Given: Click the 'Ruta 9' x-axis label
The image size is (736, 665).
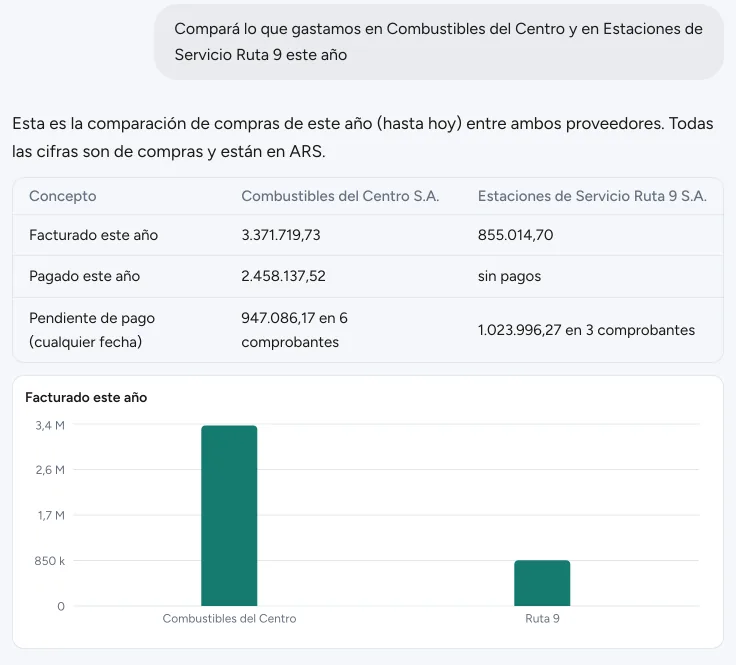Looking at the screenshot, I should coord(542,619).
